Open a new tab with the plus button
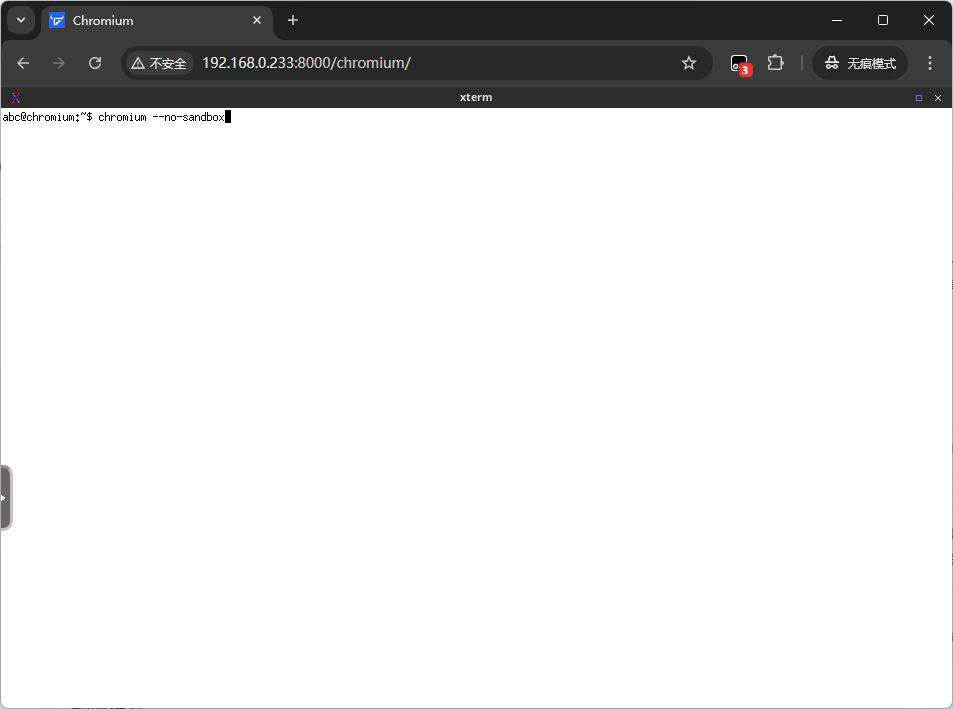The height and width of the screenshot is (709, 953). [x=293, y=20]
